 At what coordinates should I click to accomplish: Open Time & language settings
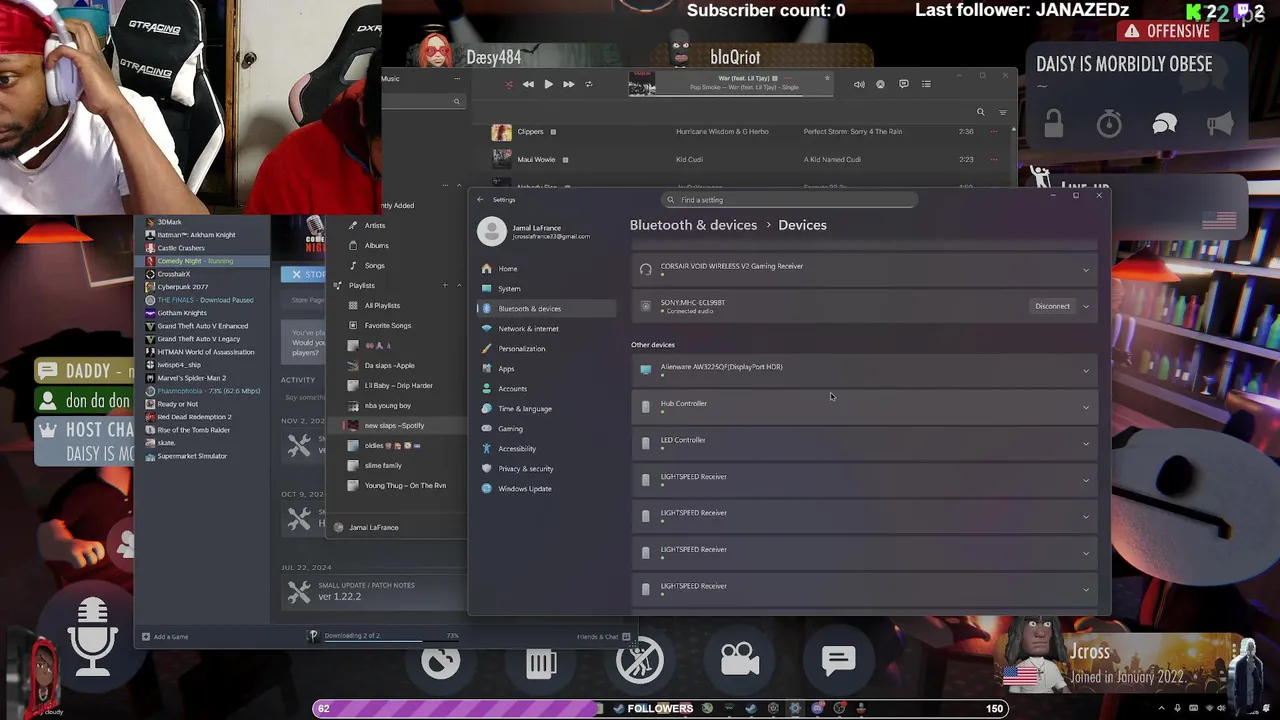[x=548, y=408]
